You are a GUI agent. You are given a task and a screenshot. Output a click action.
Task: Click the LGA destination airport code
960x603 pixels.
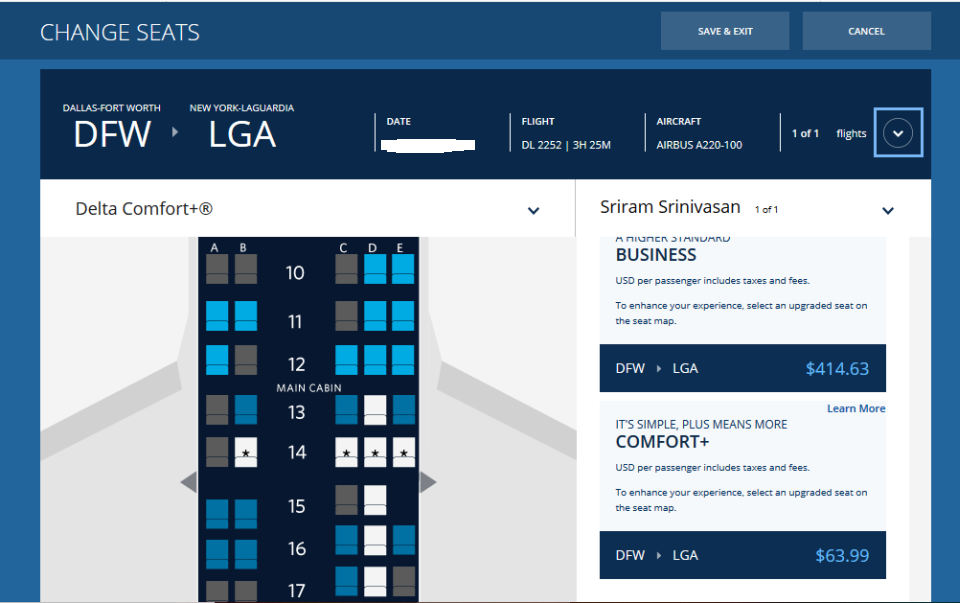[242, 135]
